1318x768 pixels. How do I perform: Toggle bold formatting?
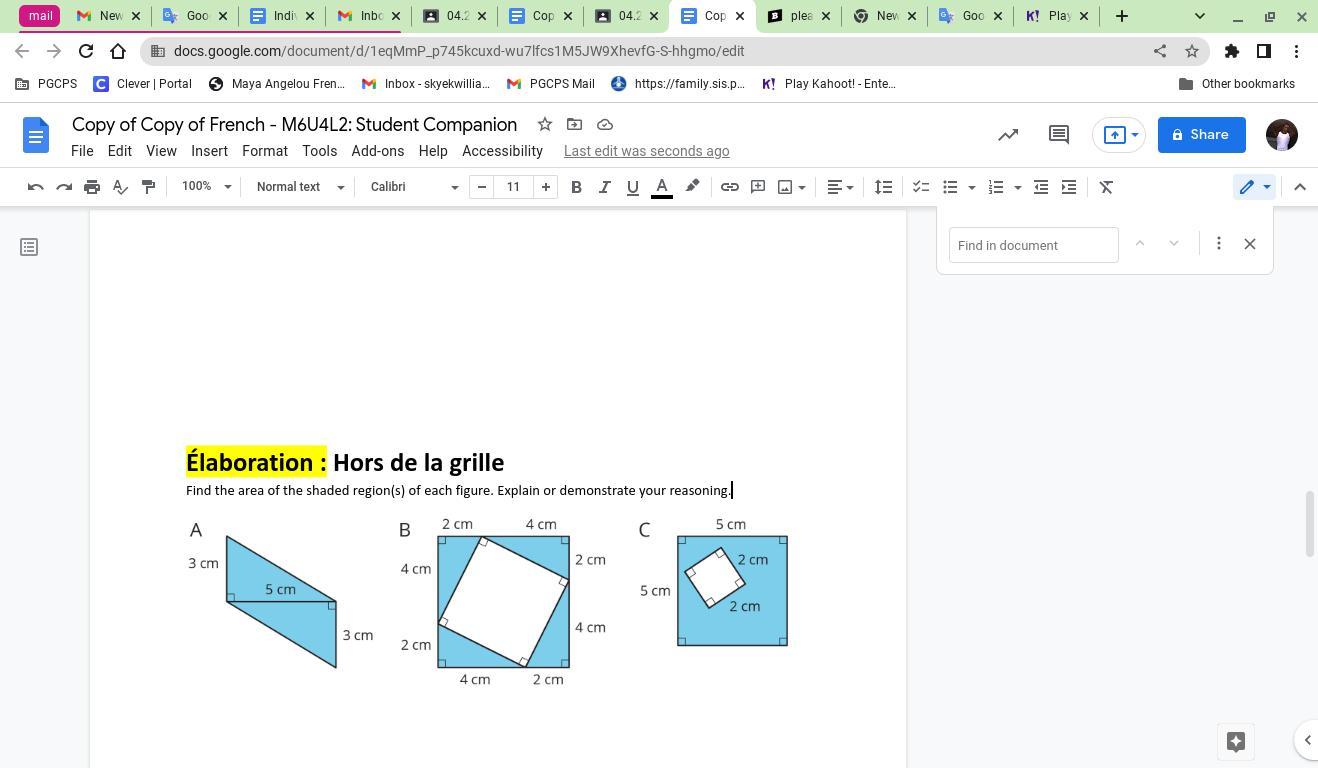point(576,187)
